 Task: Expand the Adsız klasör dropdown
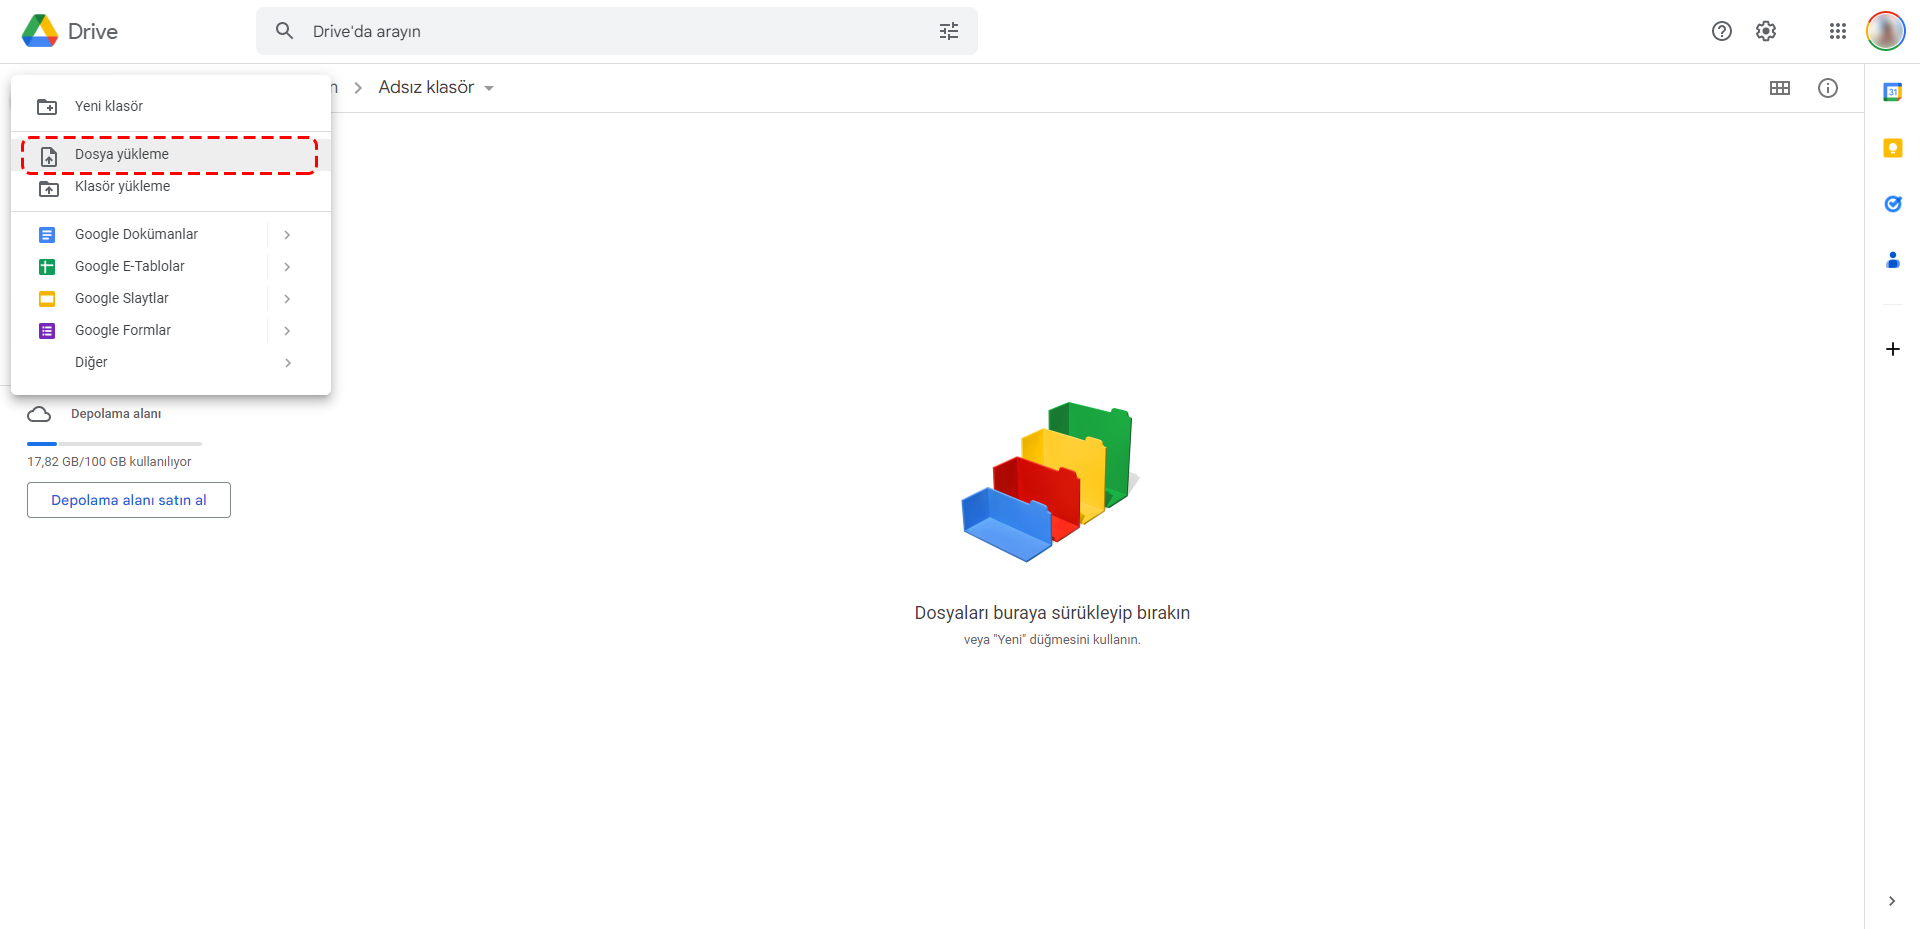pos(489,88)
